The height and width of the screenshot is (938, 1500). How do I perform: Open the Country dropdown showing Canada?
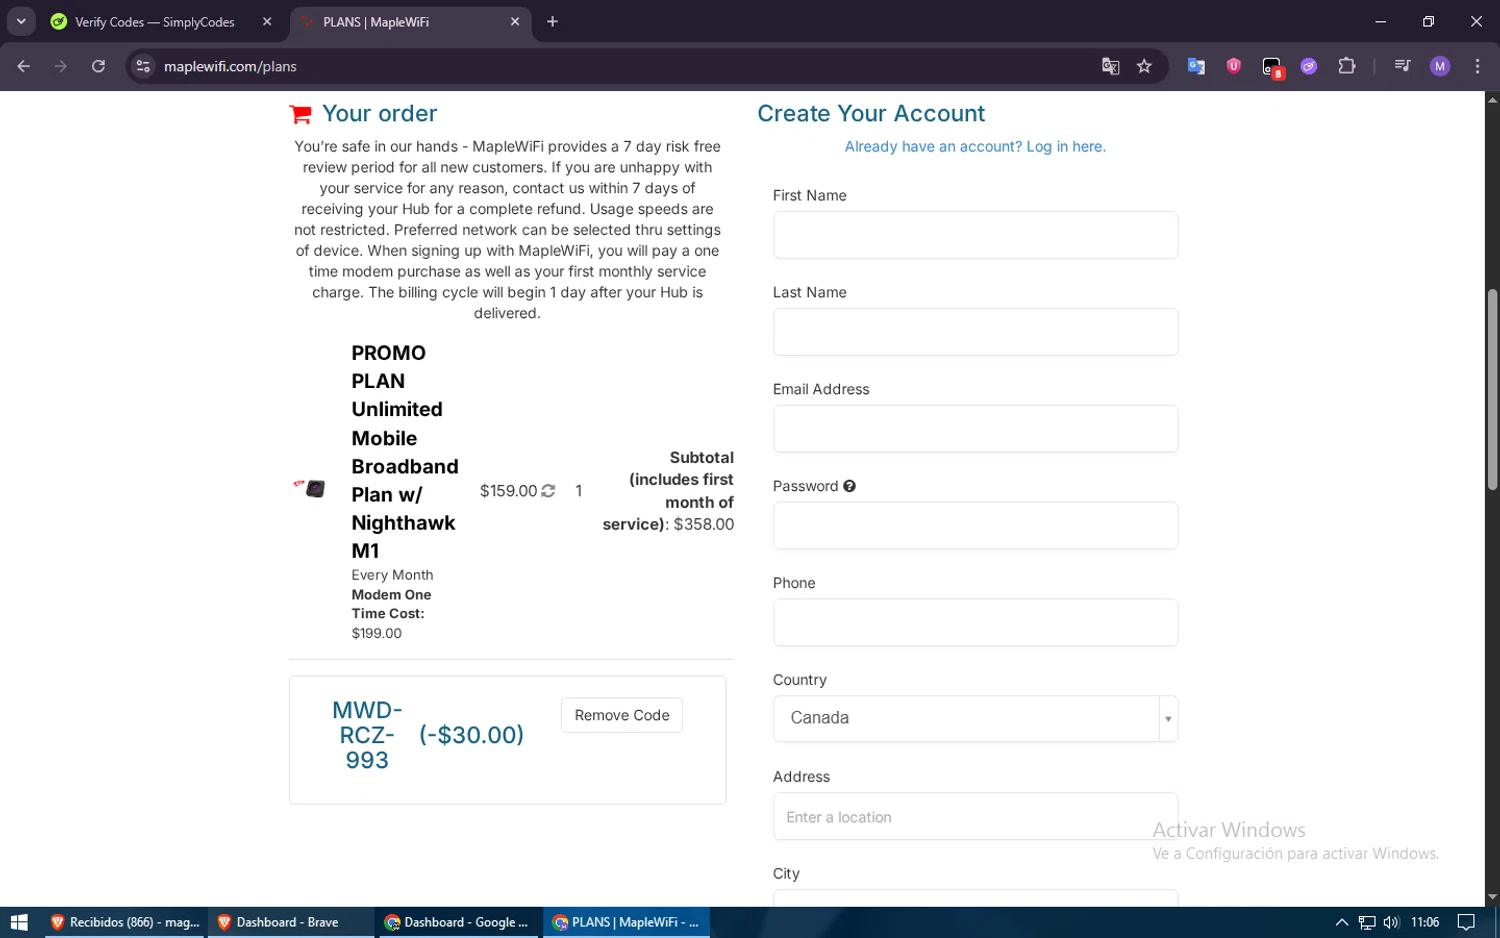[975, 719]
